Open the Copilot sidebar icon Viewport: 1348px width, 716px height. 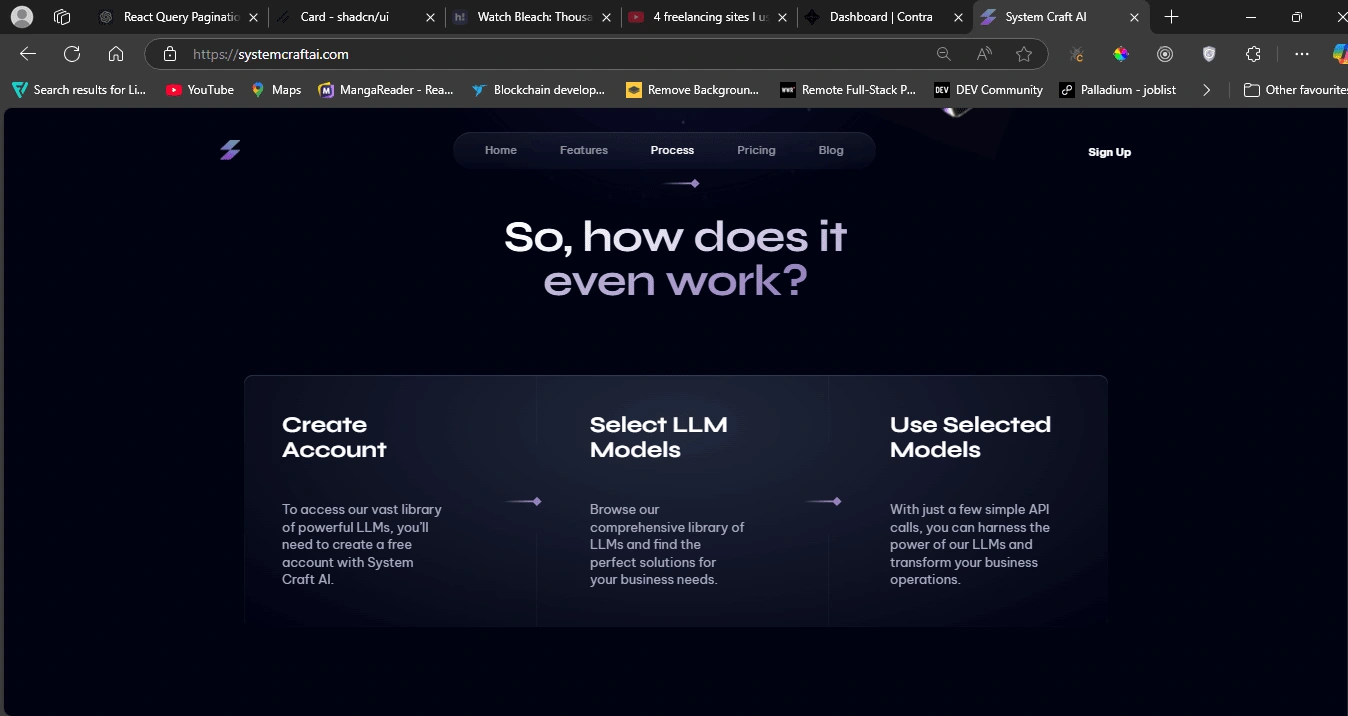pos(1340,54)
